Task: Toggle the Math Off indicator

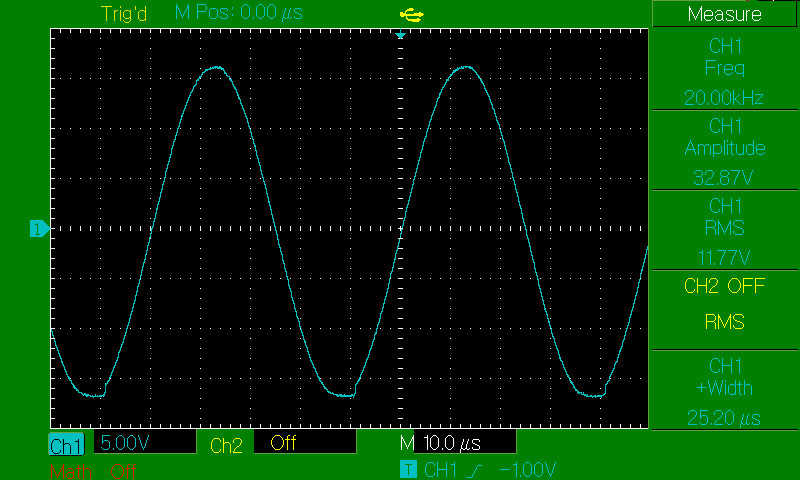Action: pos(90,471)
